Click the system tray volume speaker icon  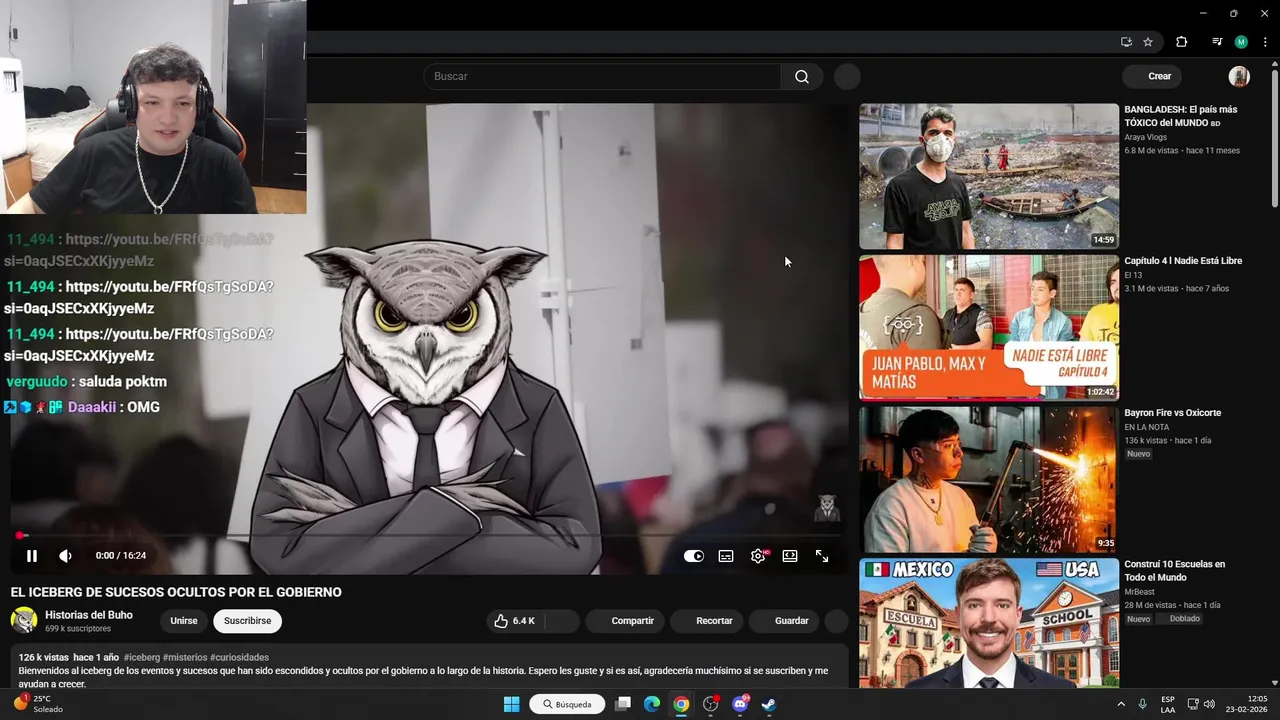click(x=1209, y=704)
